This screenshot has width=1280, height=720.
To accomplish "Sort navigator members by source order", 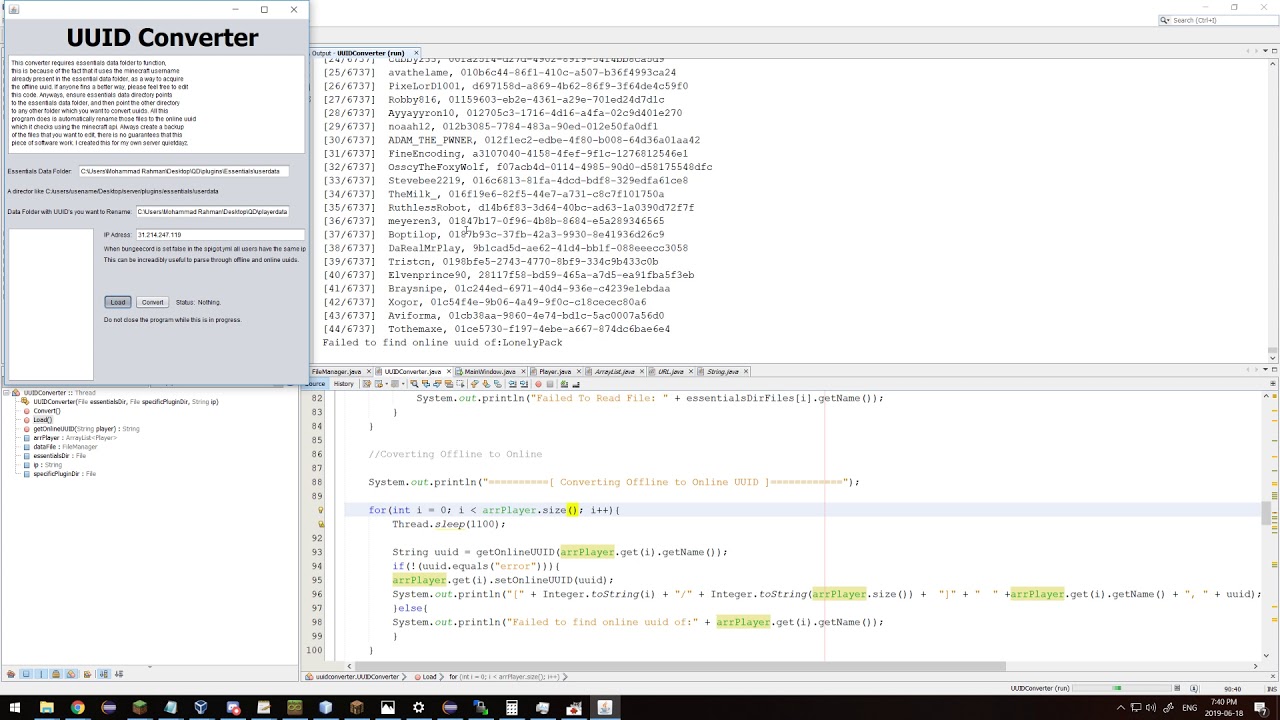I will (119, 674).
